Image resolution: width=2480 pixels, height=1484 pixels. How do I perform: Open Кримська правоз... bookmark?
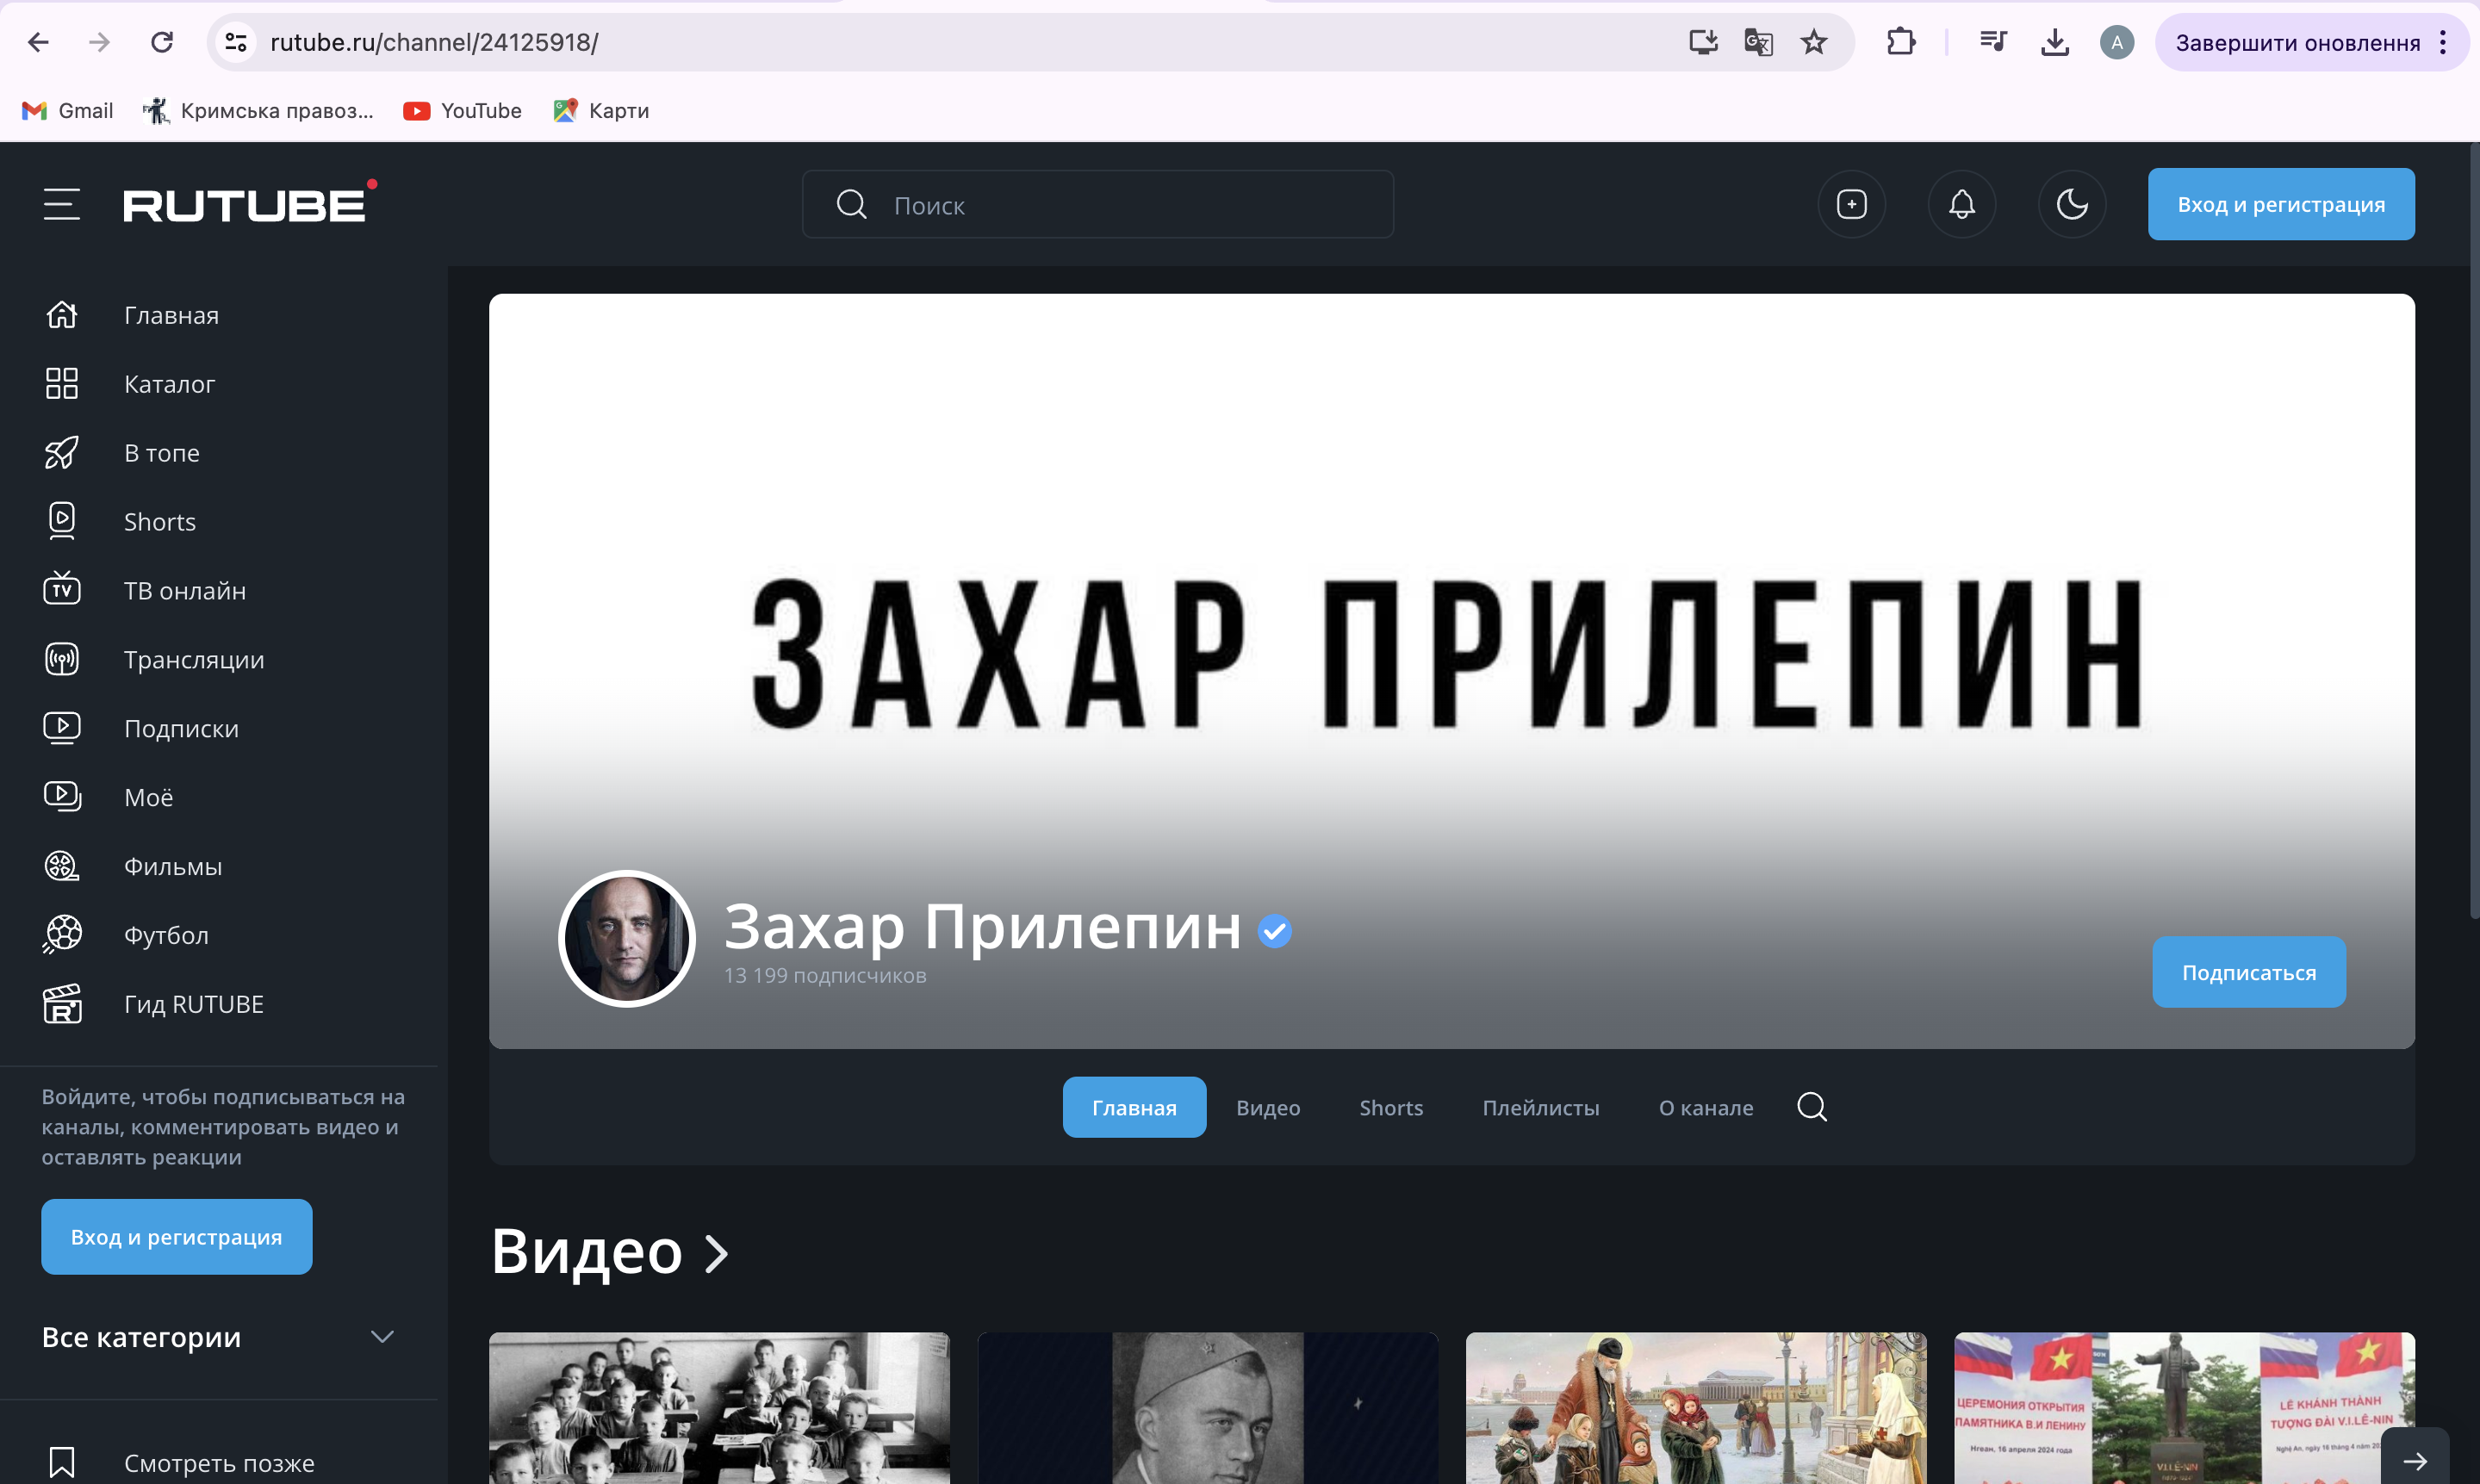[258, 110]
